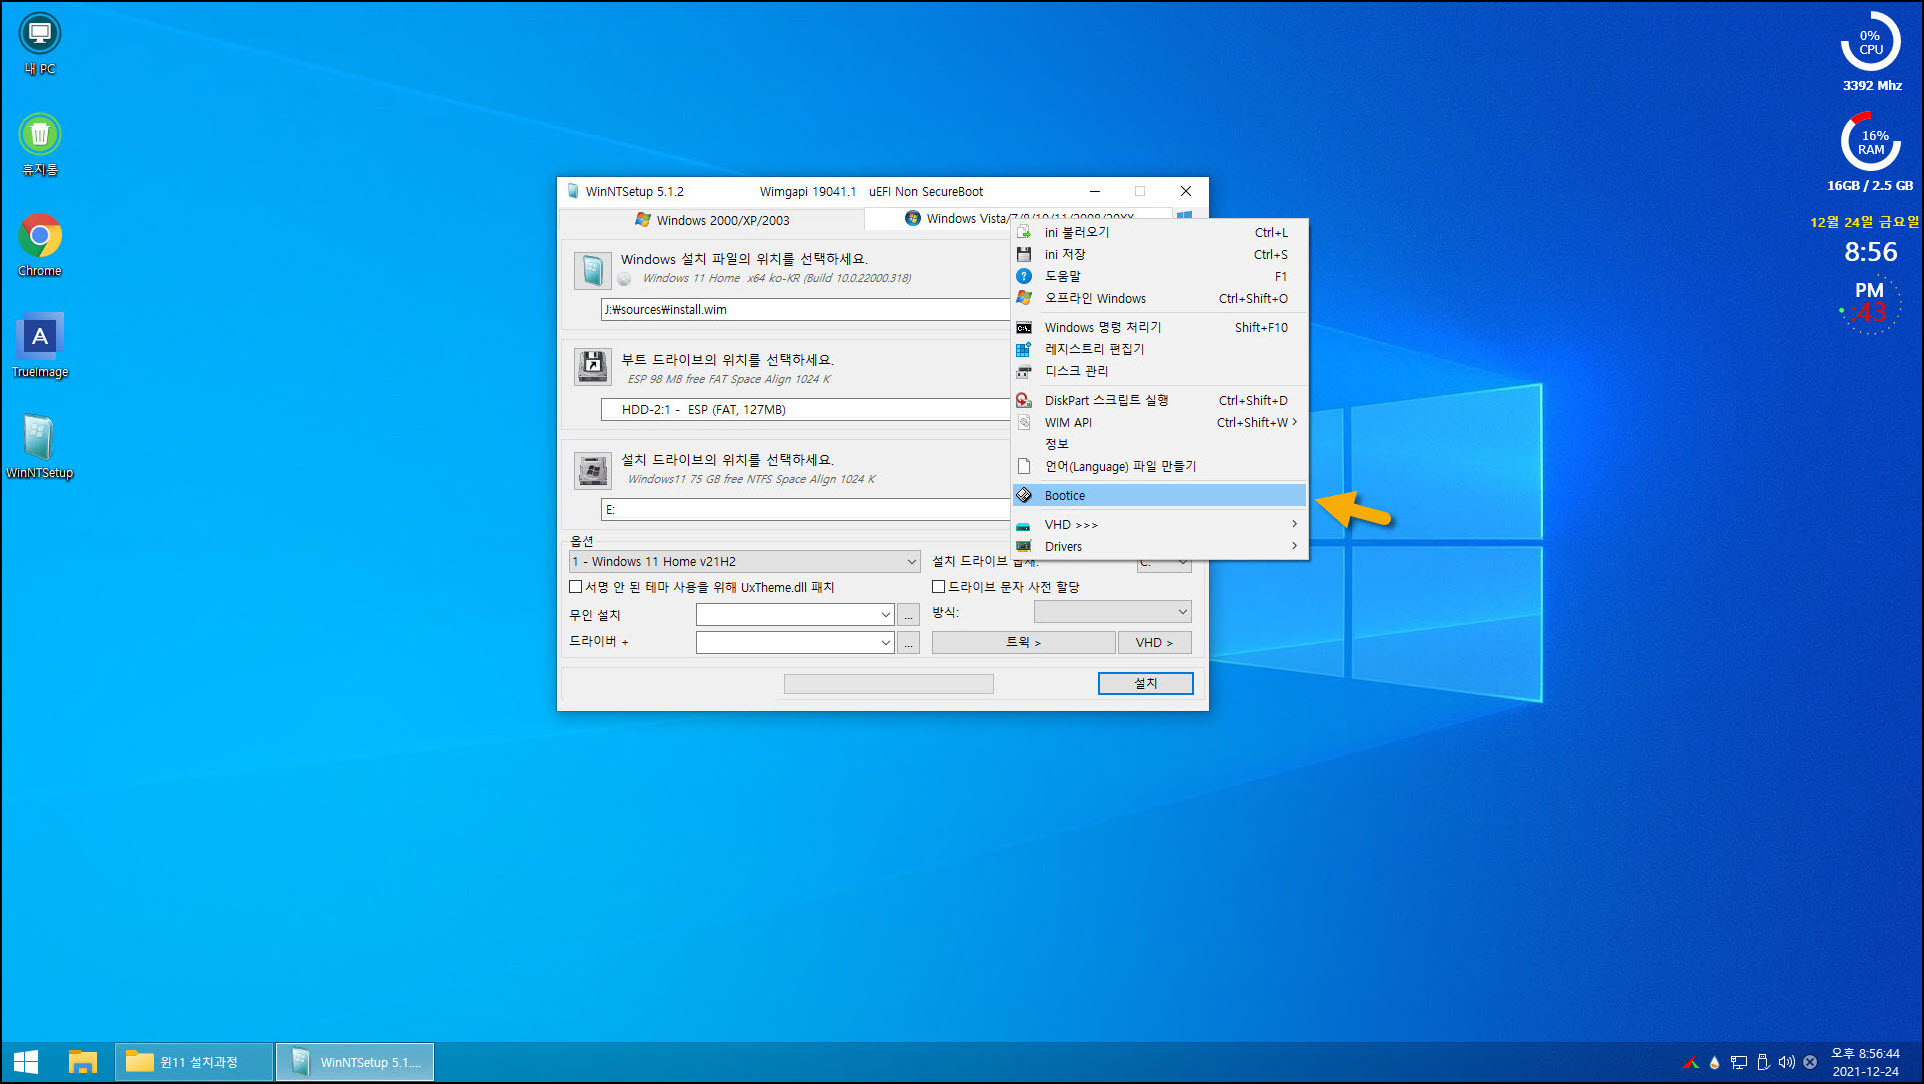Click the Windows logo button beside the tabs
Viewport: 1924px width, 1084px height.
1184,215
